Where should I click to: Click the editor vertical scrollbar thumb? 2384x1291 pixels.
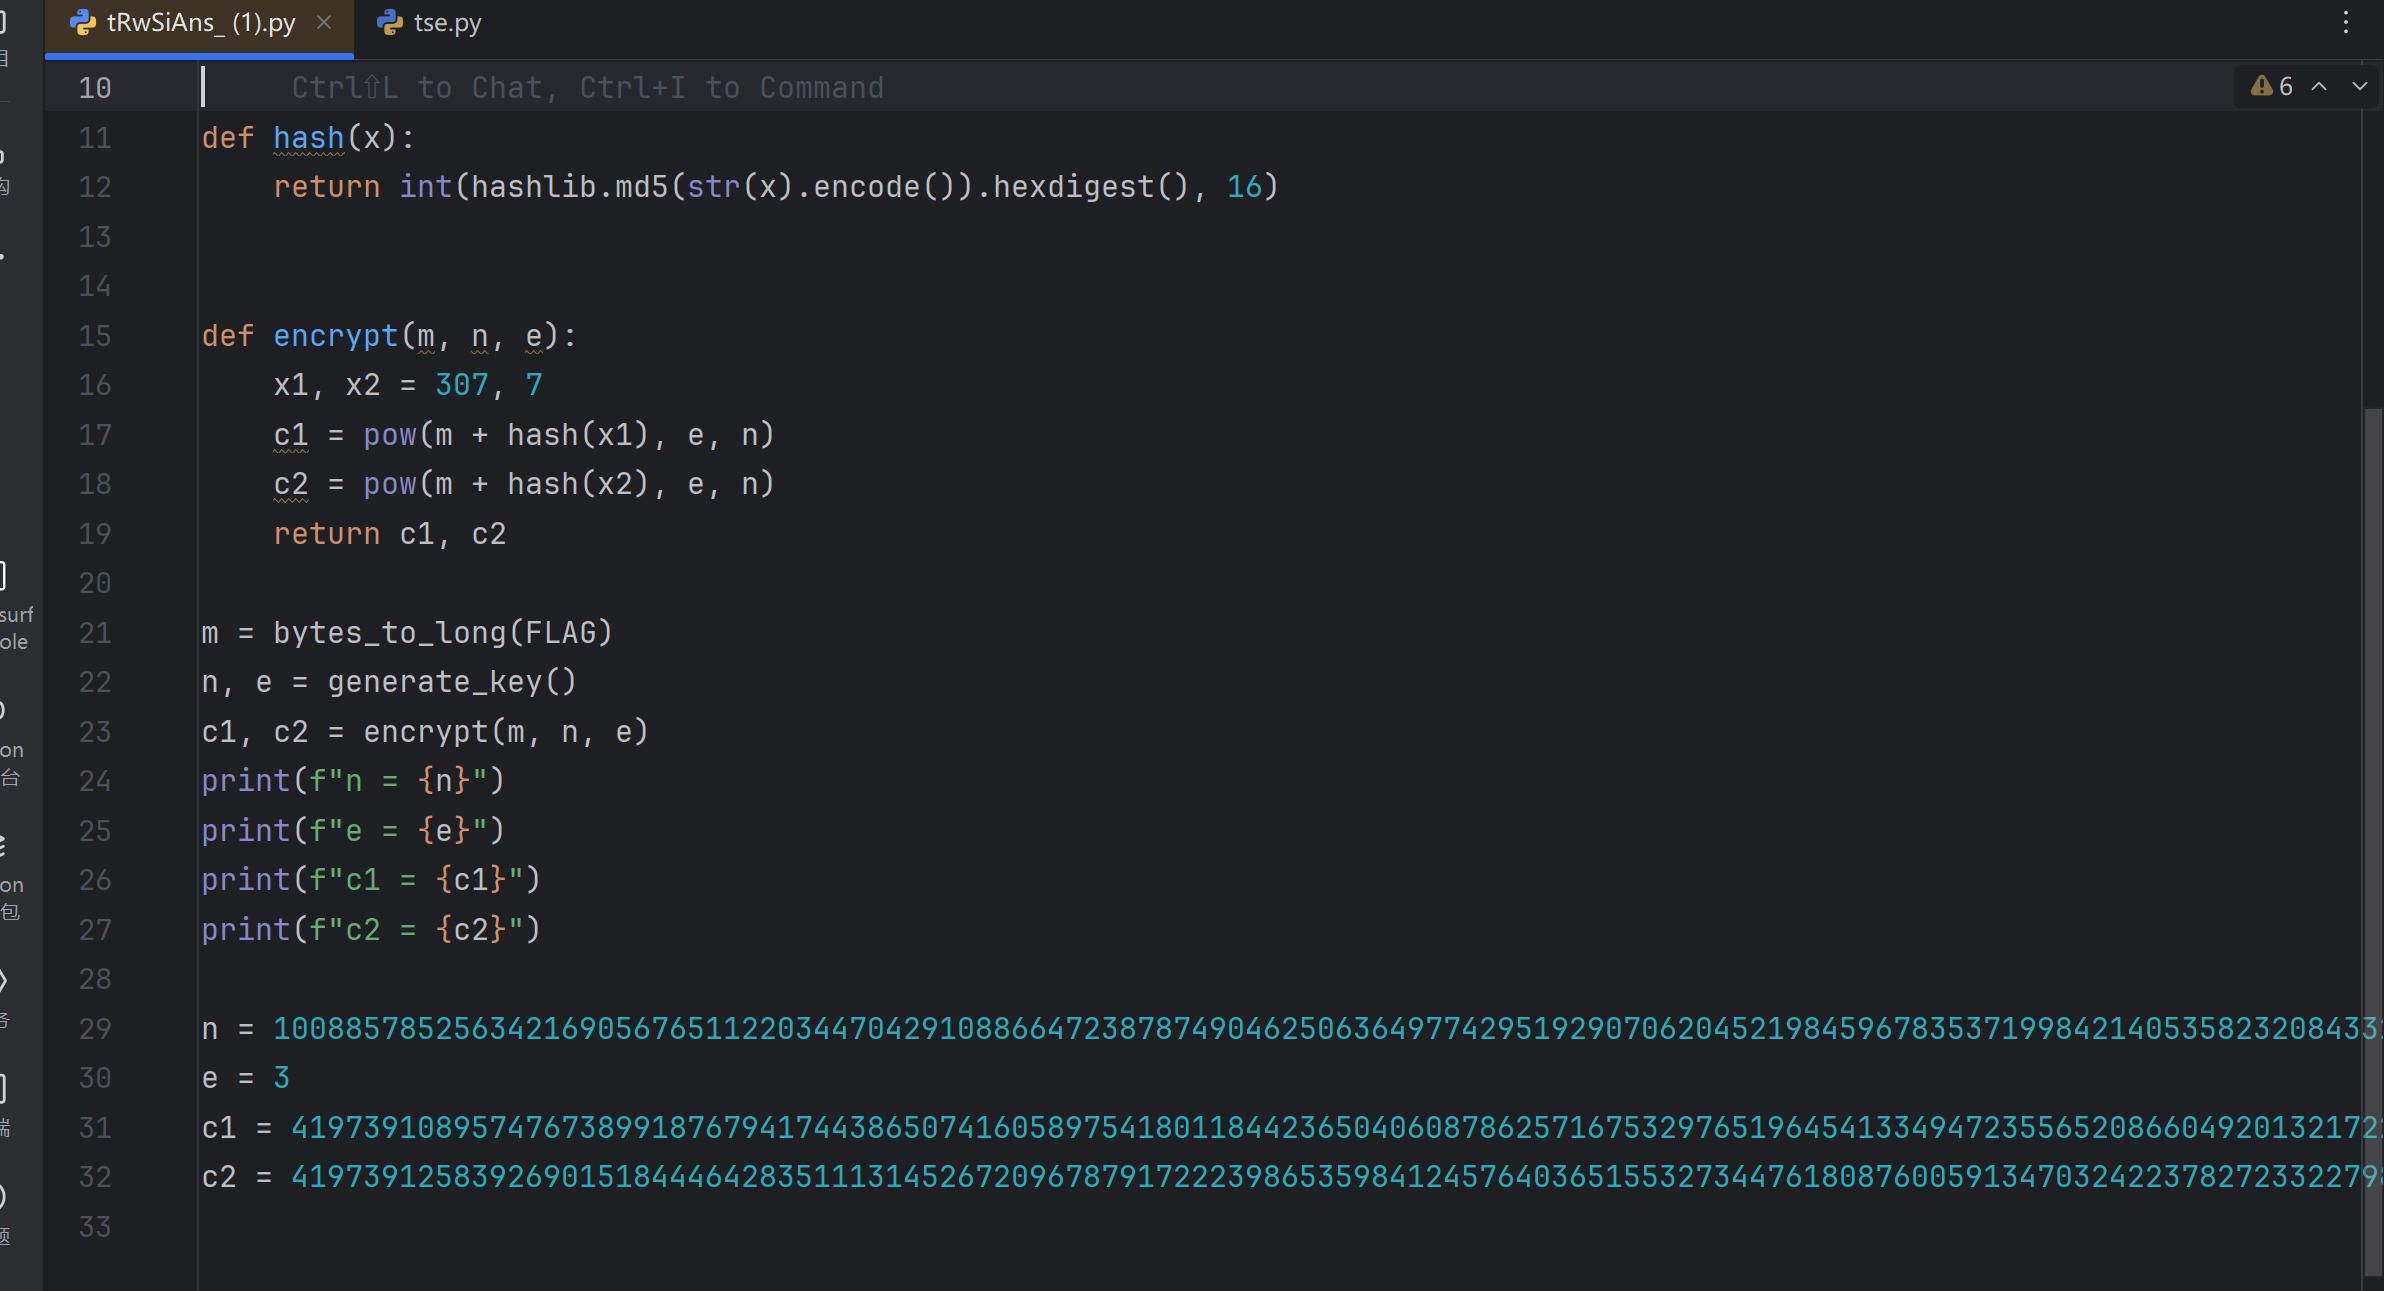pyautogui.click(x=2372, y=840)
